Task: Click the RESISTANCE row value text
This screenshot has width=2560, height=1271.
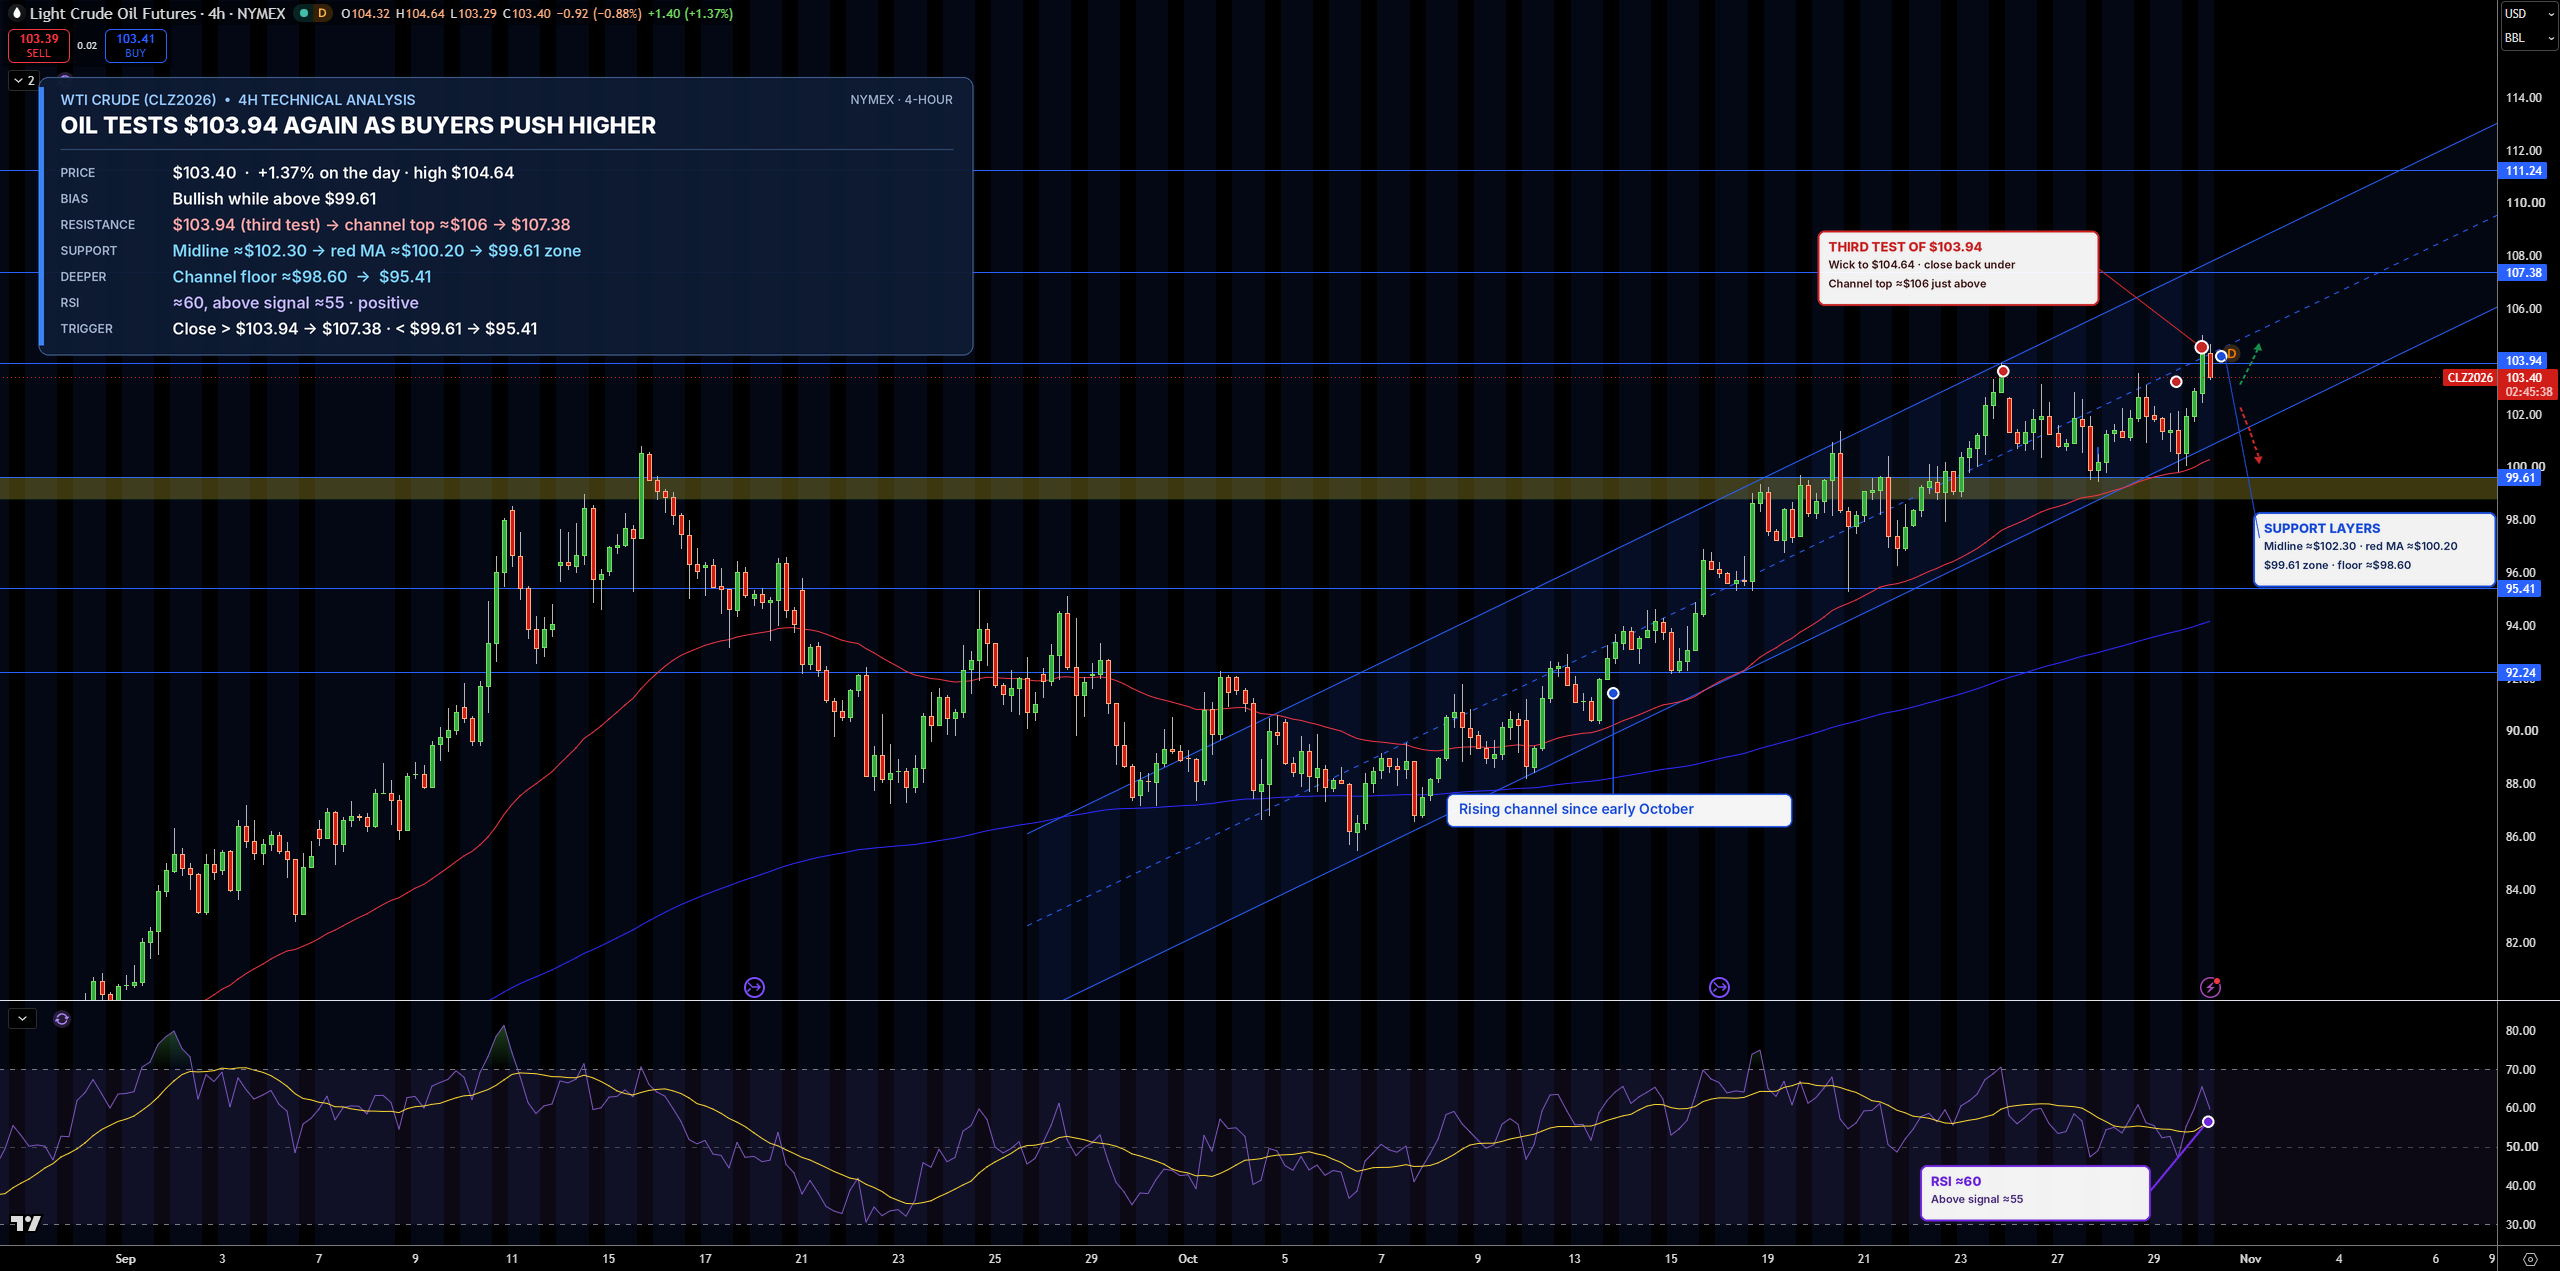Action: [371, 225]
